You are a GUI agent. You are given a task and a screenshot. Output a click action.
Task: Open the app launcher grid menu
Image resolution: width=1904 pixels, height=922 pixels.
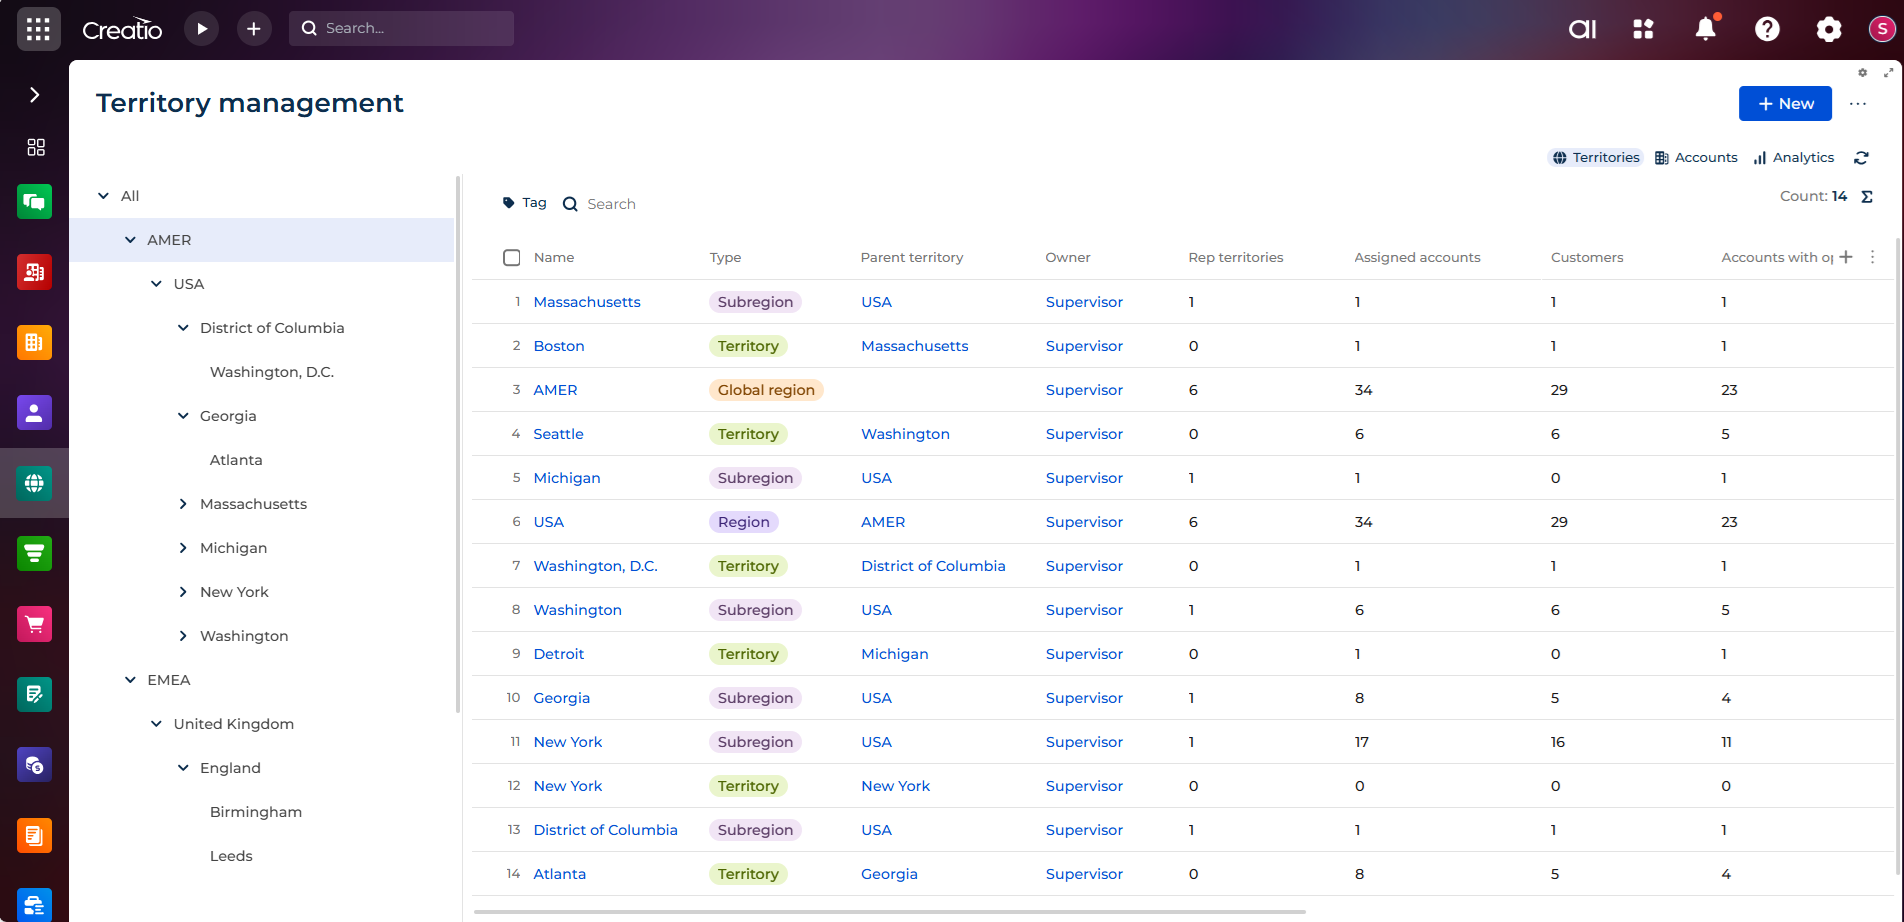coord(38,29)
